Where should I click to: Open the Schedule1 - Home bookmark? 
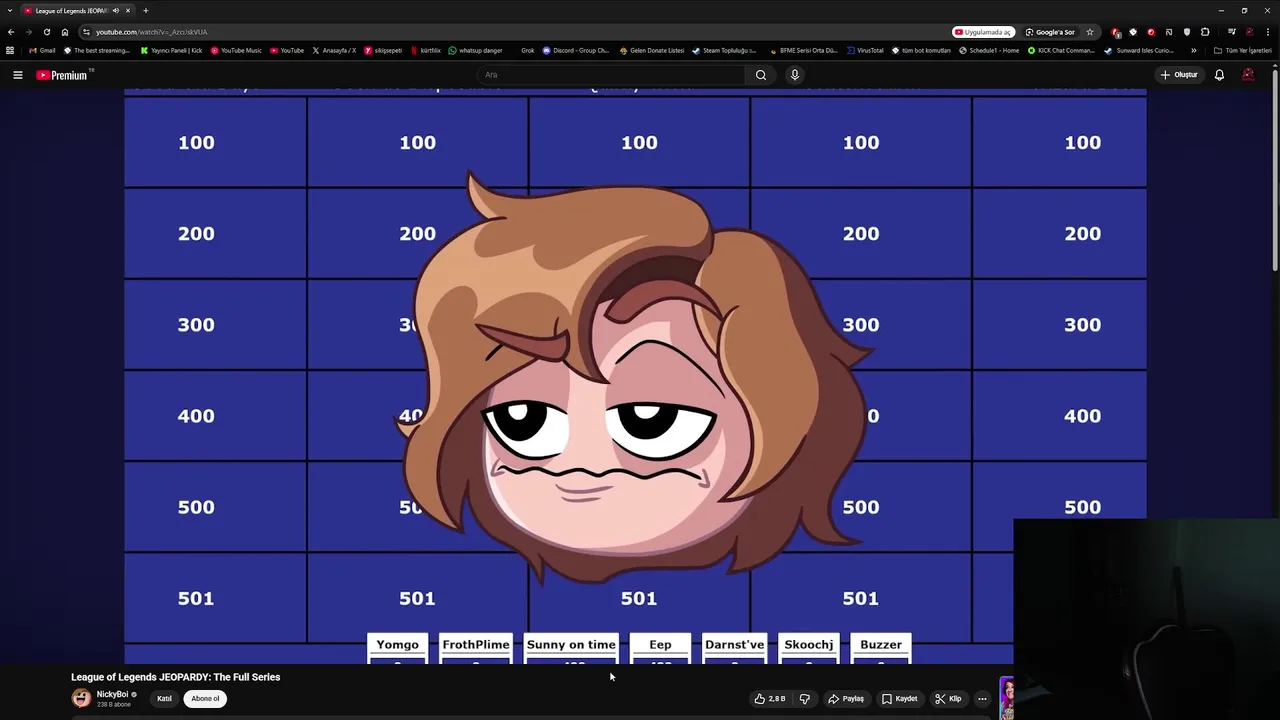pos(989,50)
